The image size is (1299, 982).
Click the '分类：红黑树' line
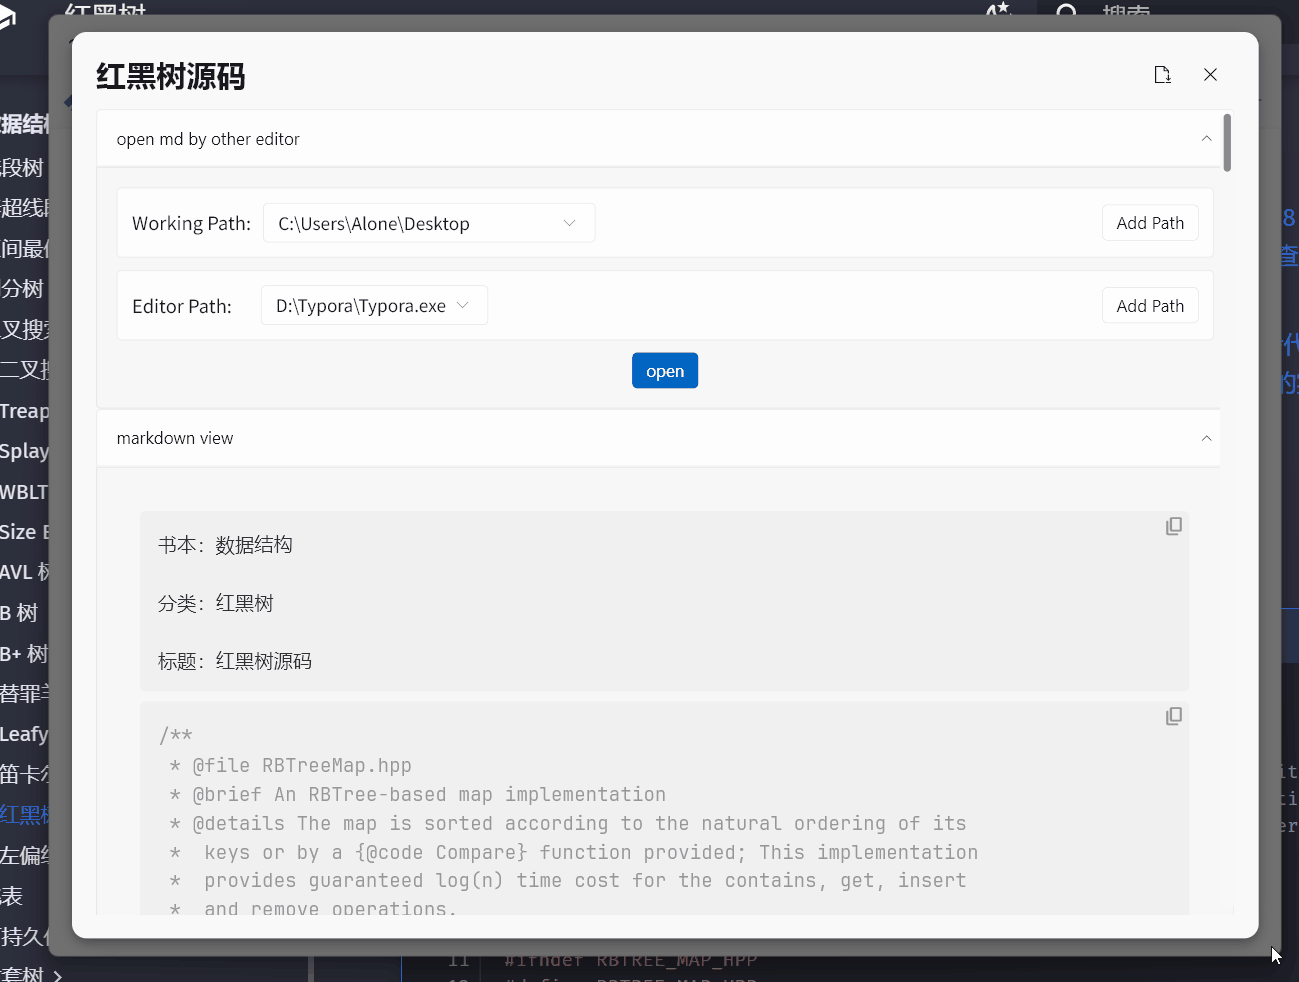point(216,603)
